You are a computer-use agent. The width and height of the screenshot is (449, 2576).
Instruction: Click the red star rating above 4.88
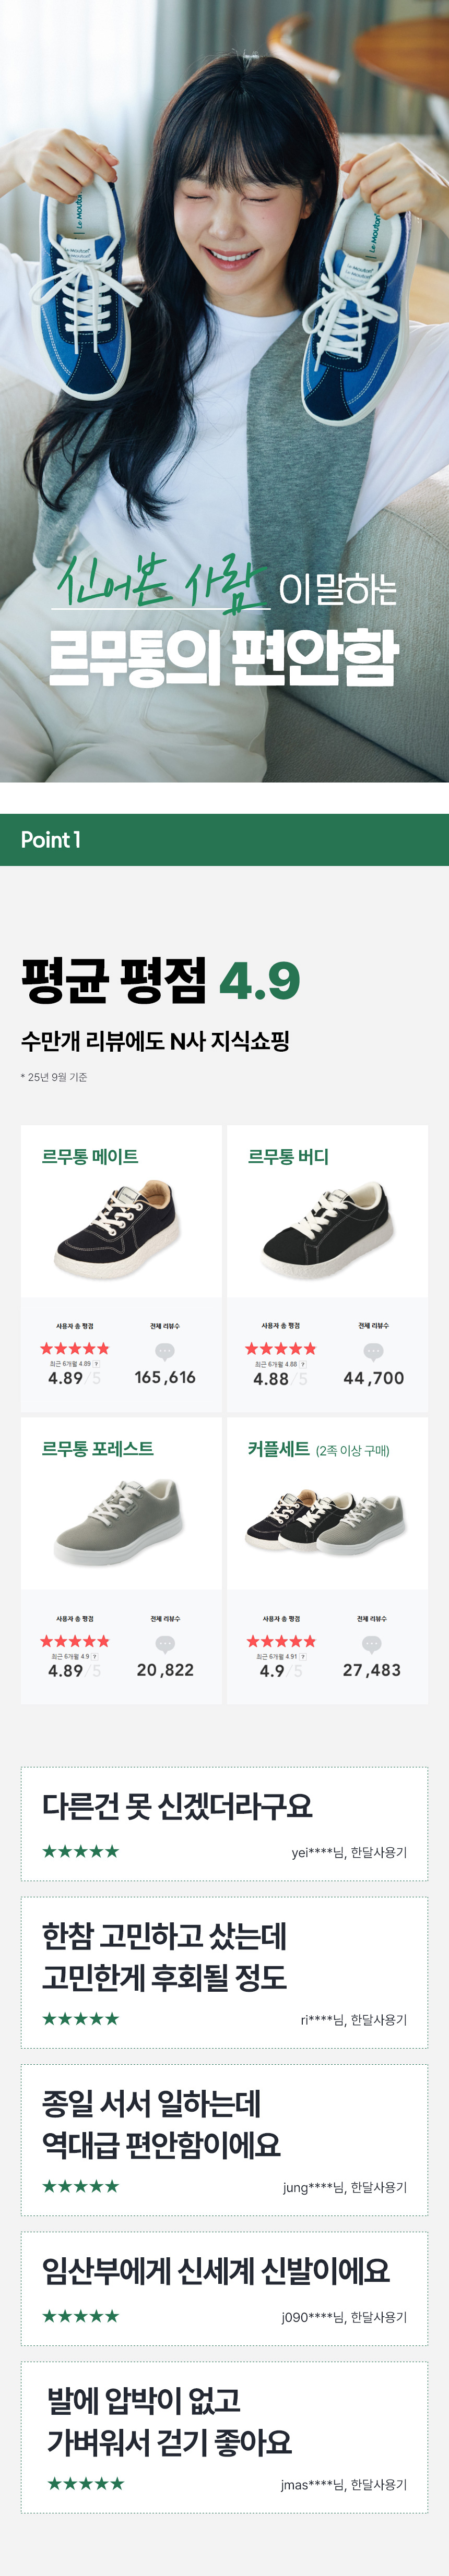[x=280, y=1349]
